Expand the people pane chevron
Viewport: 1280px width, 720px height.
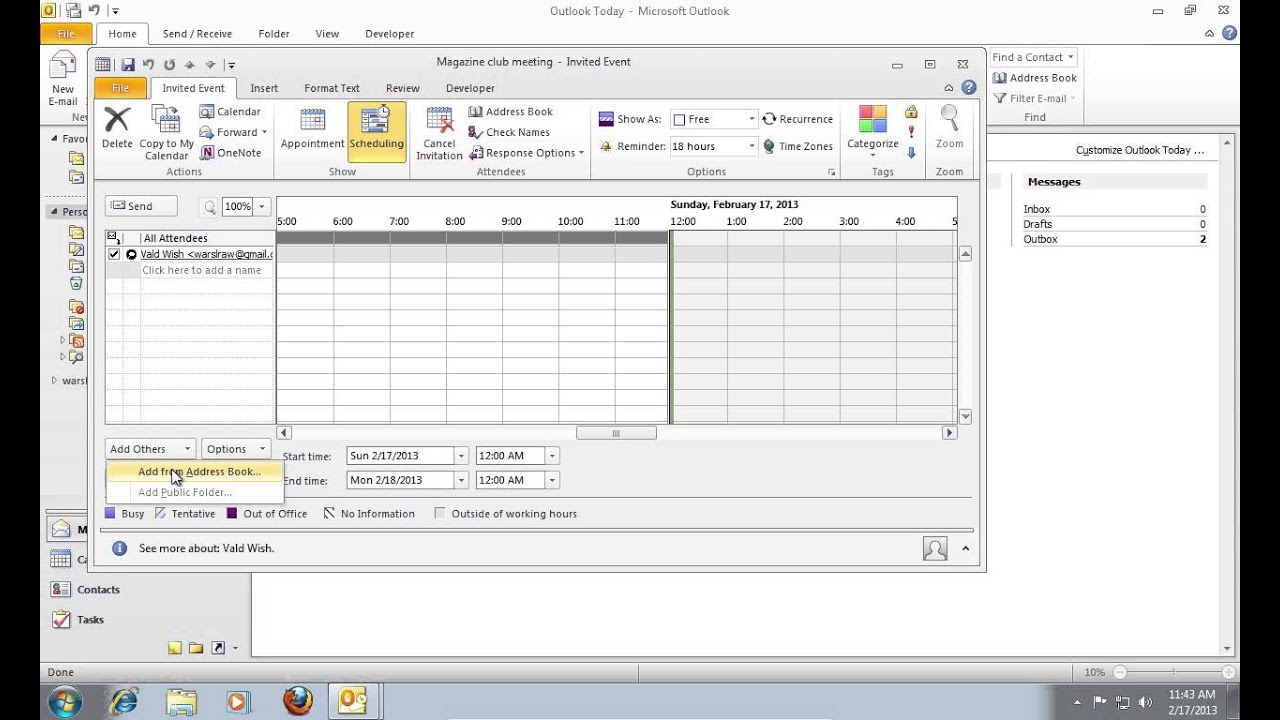[966, 548]
